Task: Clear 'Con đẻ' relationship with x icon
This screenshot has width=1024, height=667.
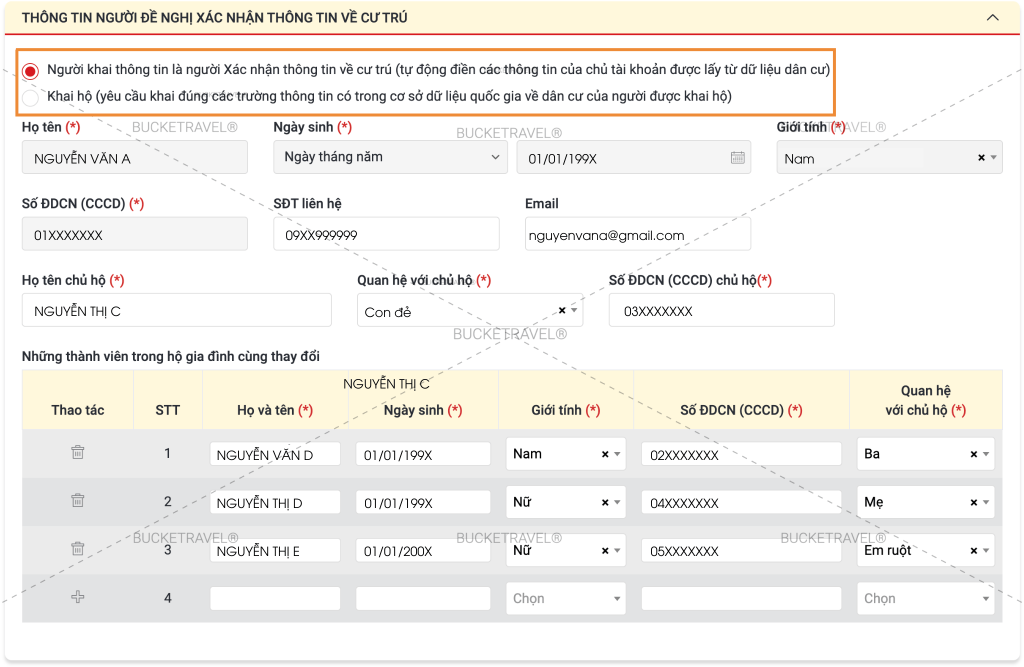Action: click(x=562, y=311)
